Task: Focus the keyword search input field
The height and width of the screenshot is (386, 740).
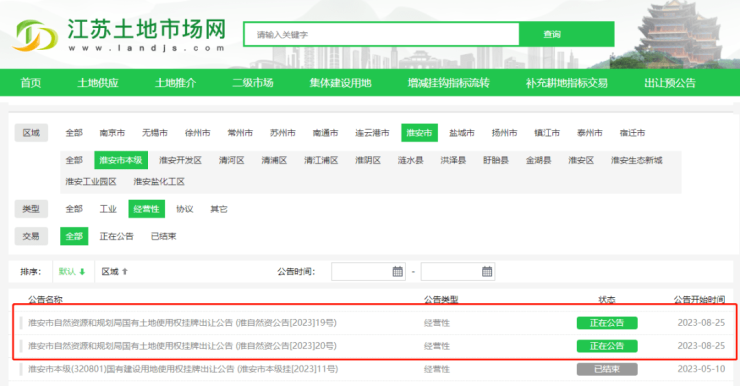Action: [x=382, y=34]
